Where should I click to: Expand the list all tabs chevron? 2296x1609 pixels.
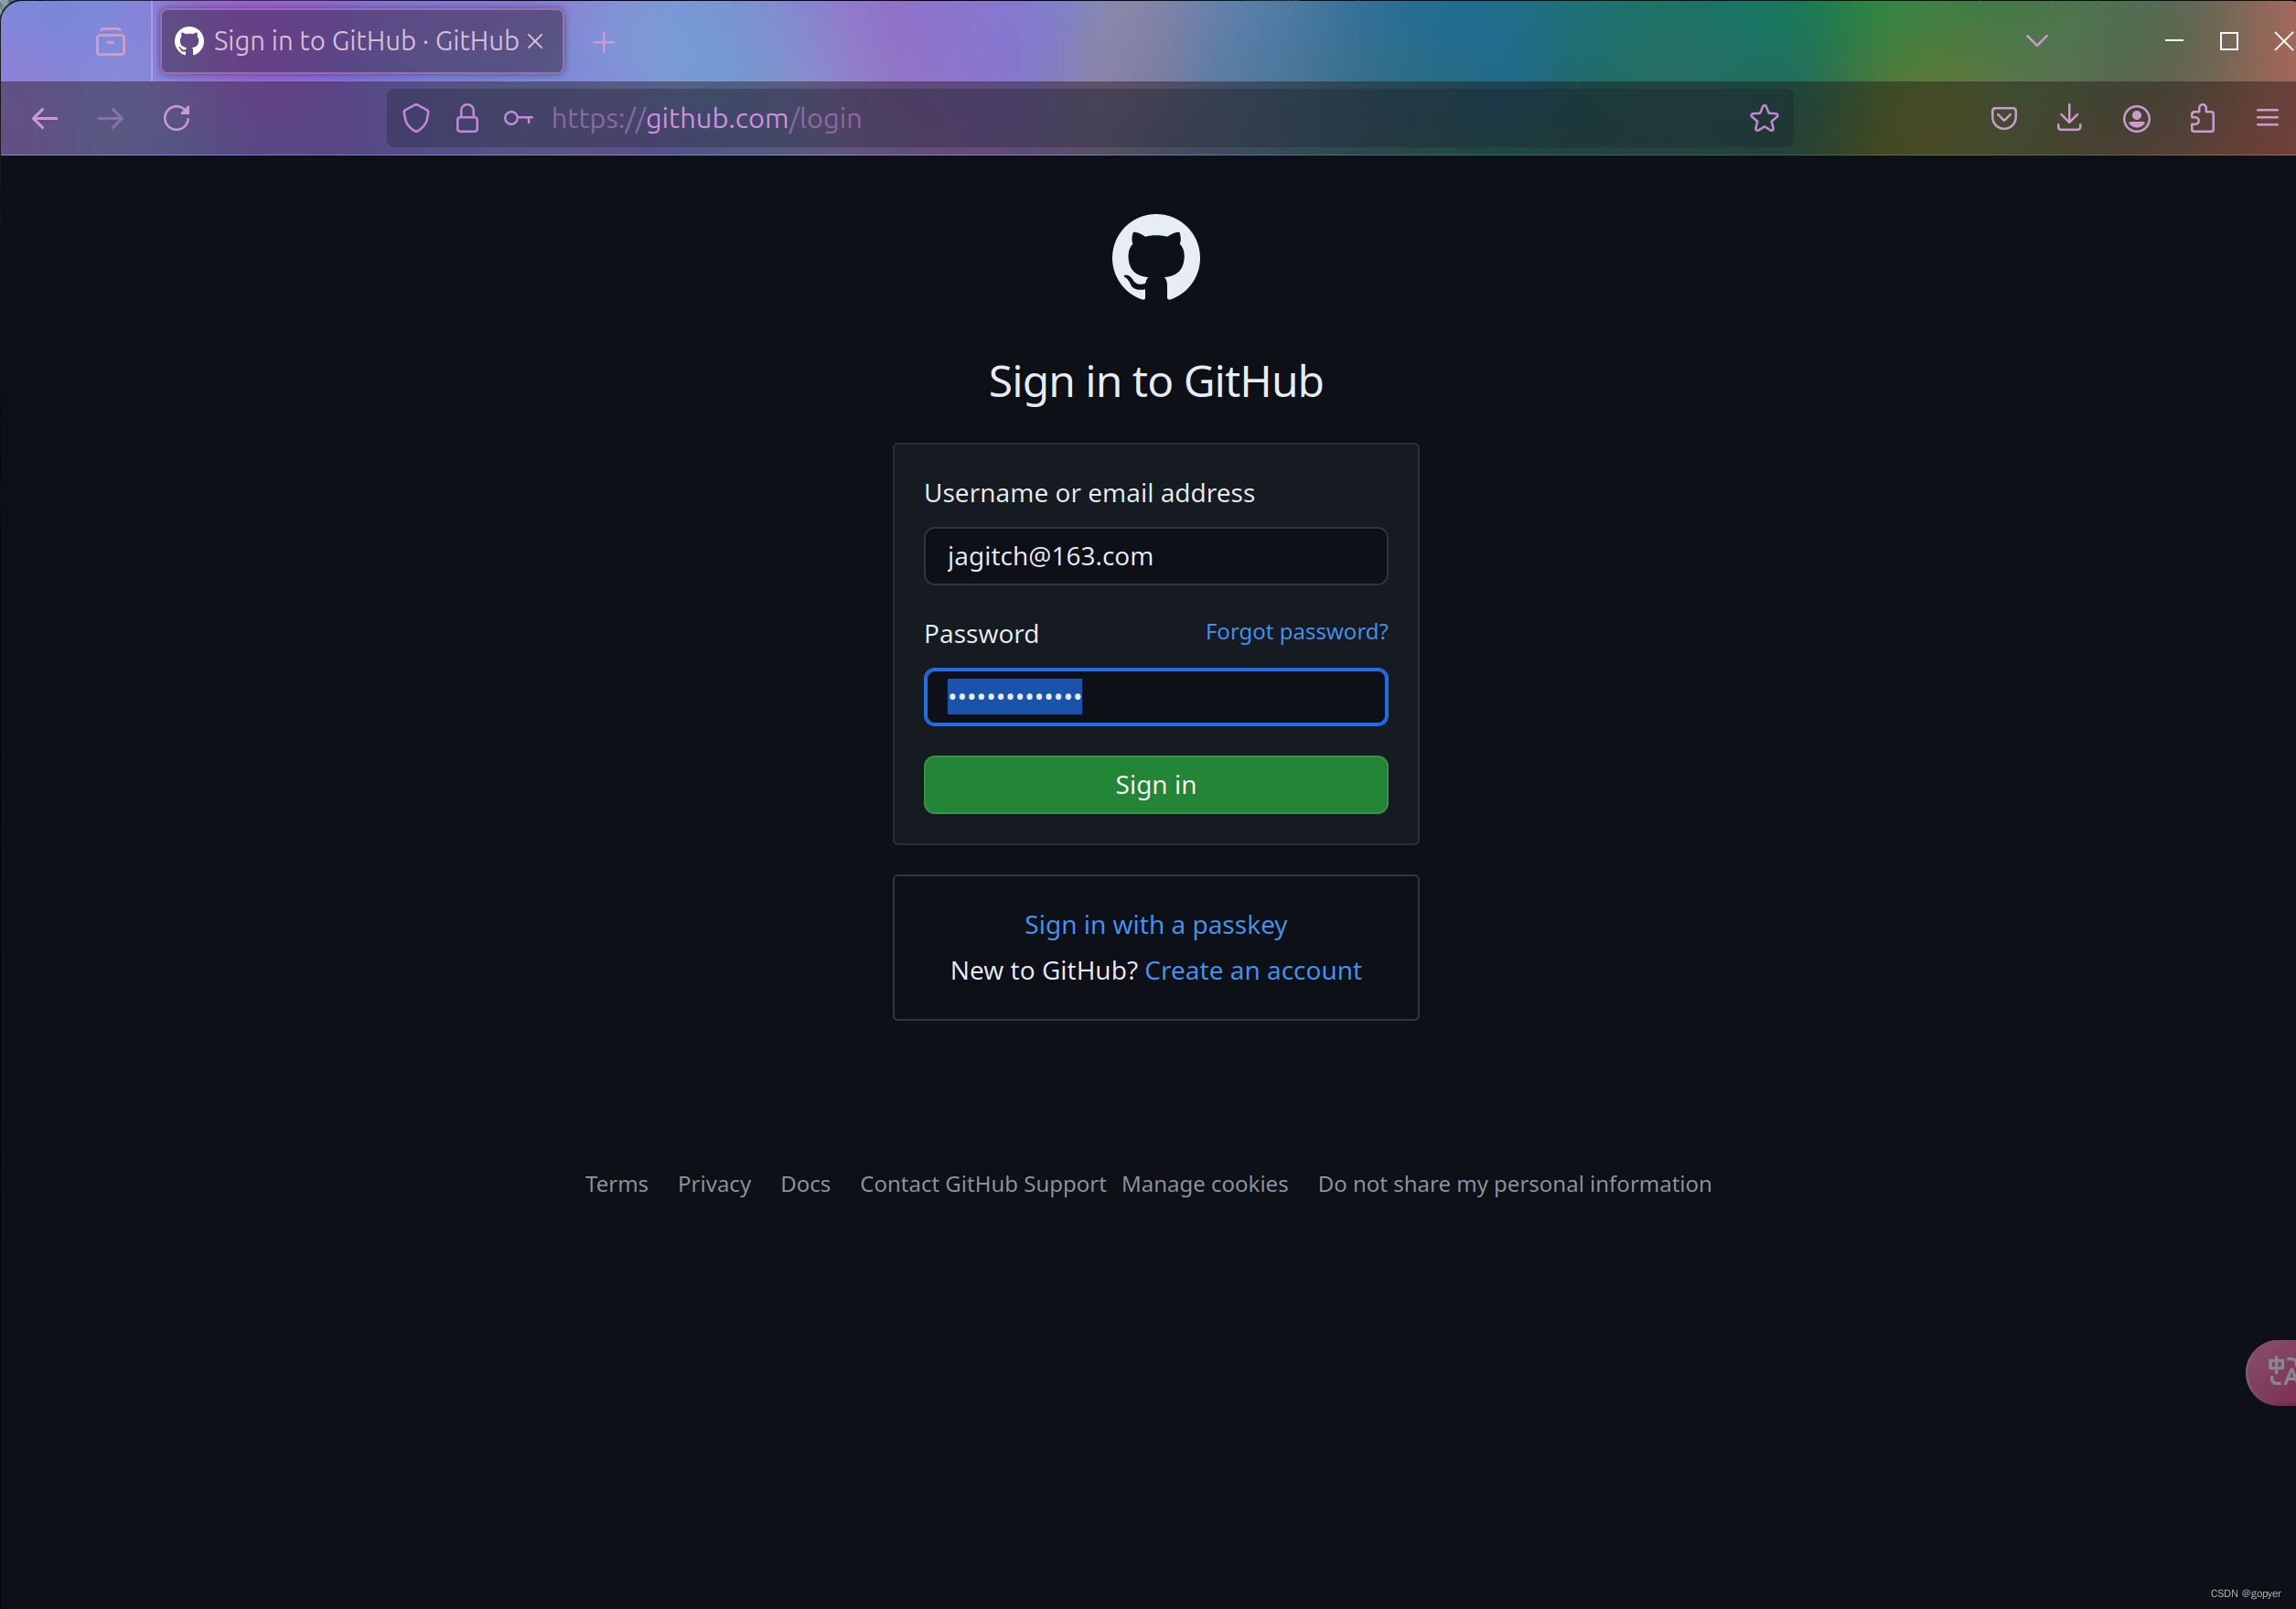point(2037,41)
